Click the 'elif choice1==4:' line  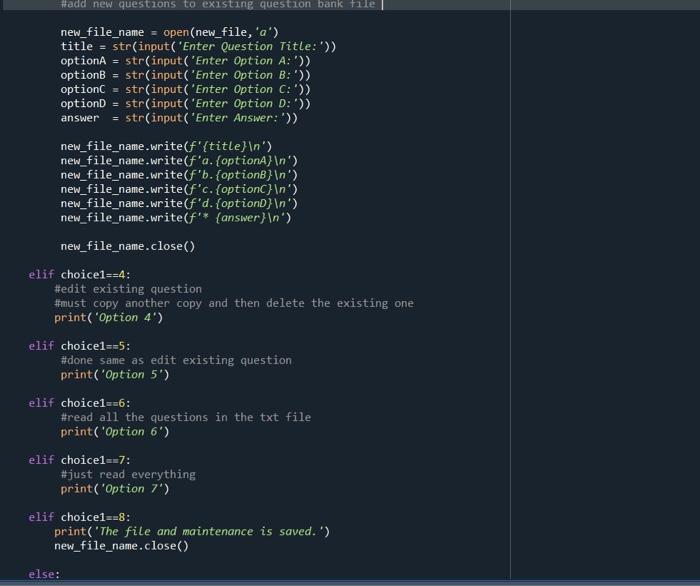[79, 274]
